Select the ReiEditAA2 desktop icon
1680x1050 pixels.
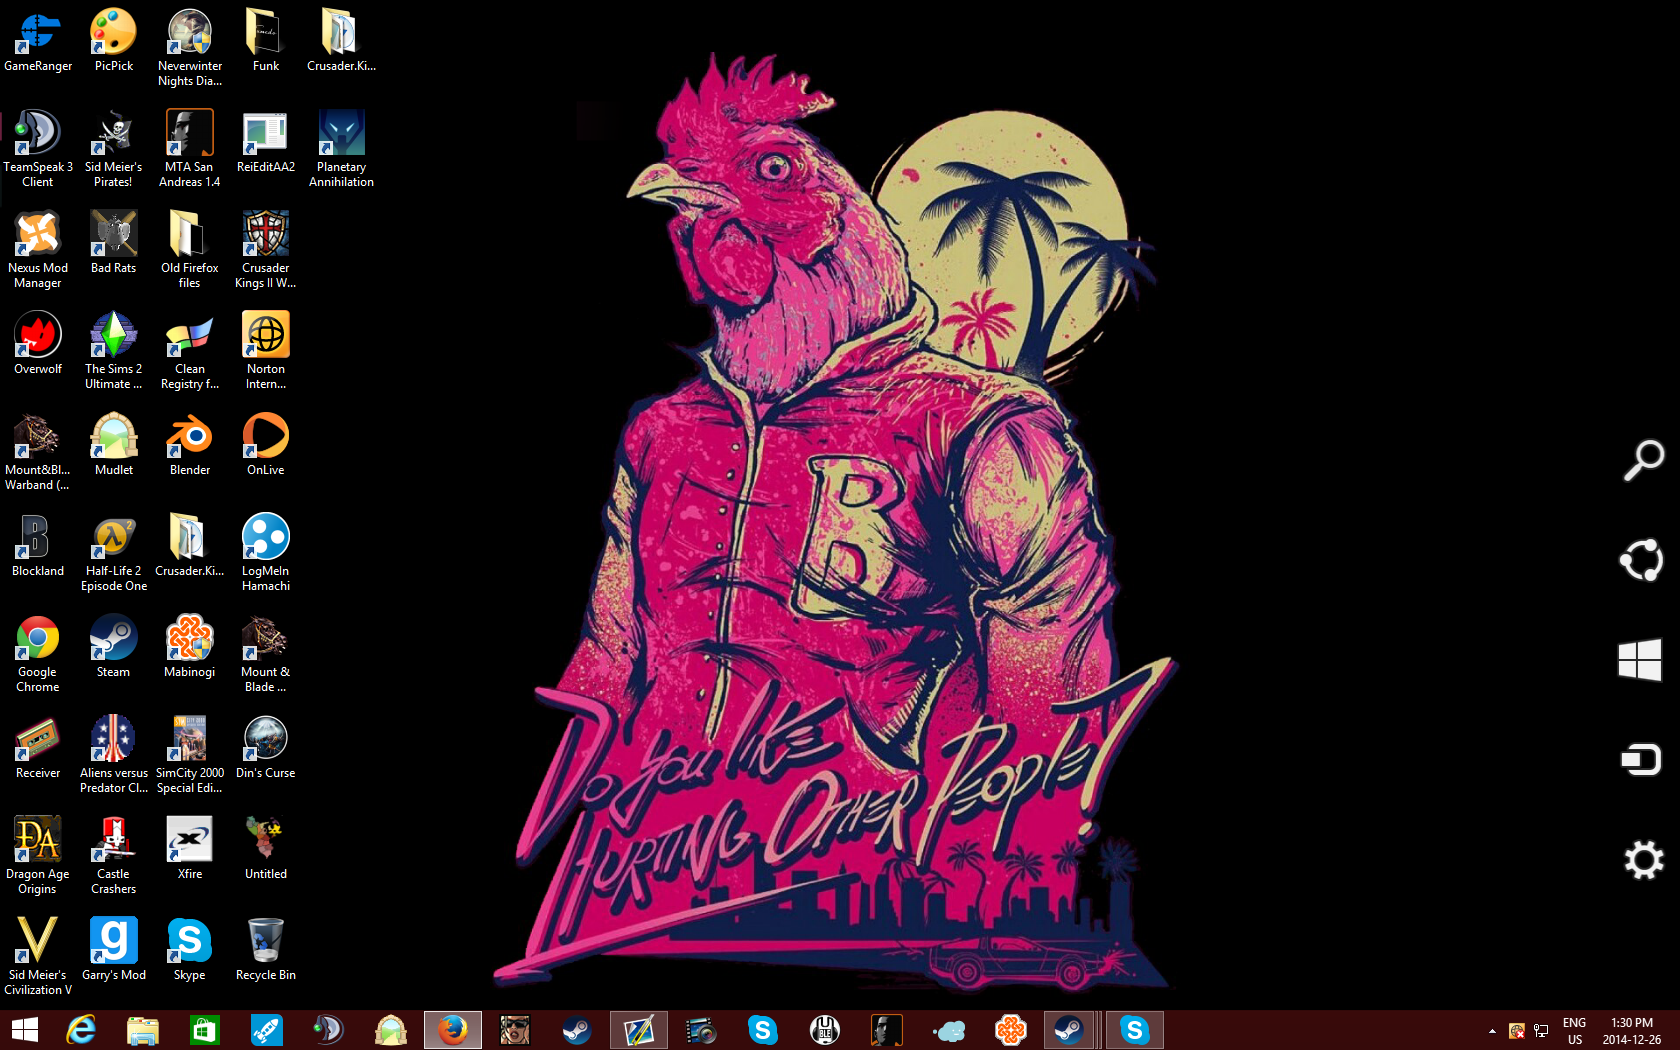[266, 142]
